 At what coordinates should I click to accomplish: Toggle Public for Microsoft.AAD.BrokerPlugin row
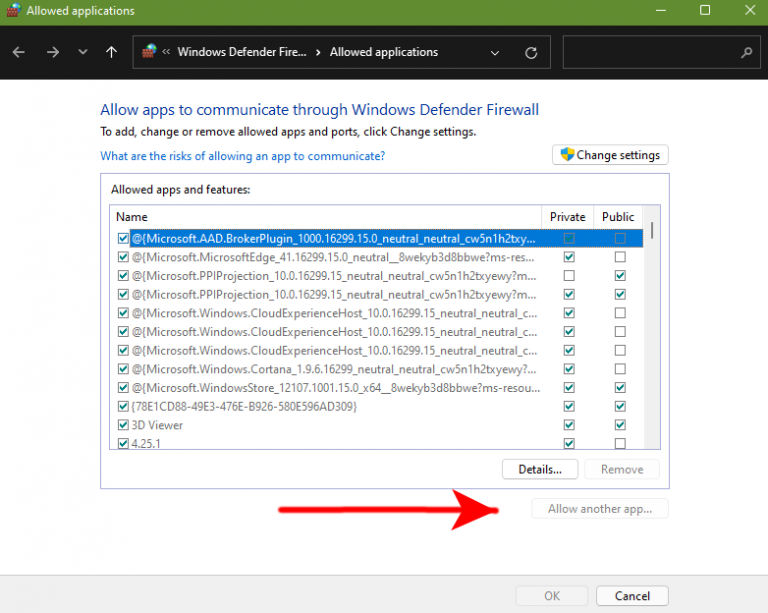point(620,238)
